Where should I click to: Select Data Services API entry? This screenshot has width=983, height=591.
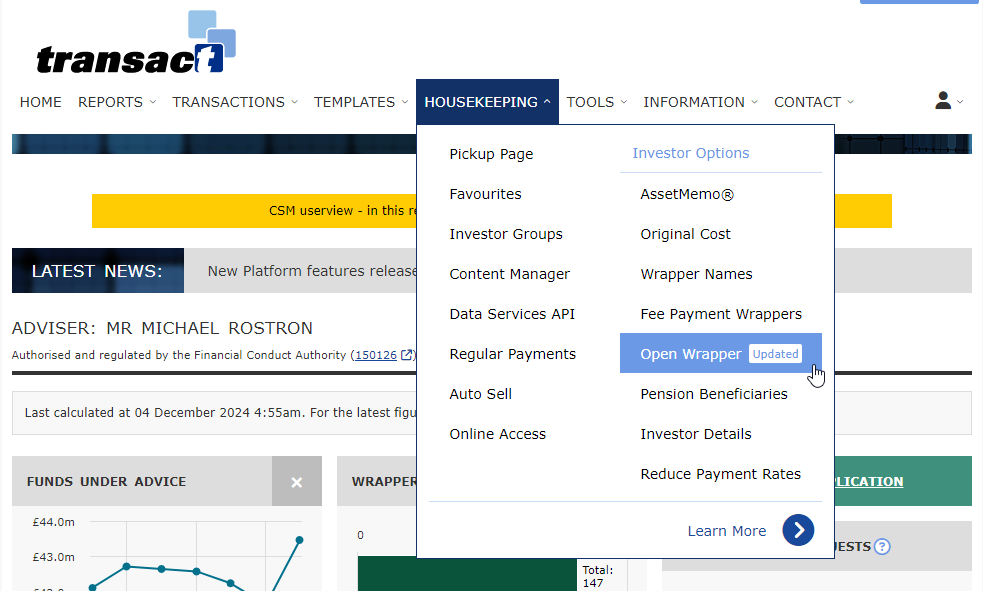(512, 314)
